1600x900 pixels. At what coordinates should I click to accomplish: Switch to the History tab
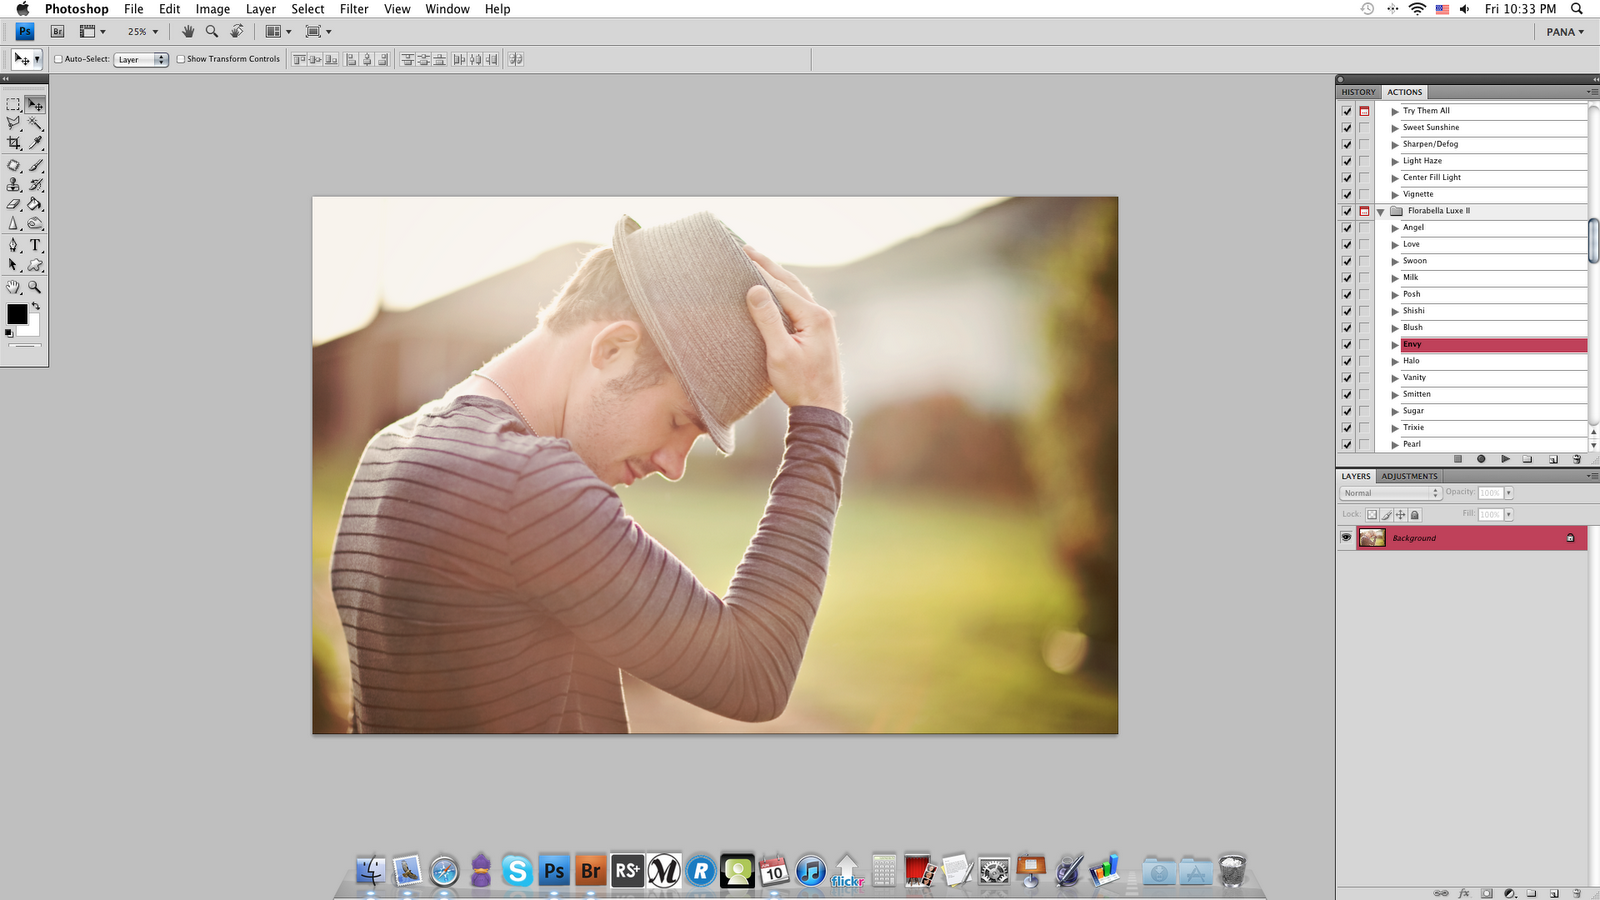tap(1358, 92)
